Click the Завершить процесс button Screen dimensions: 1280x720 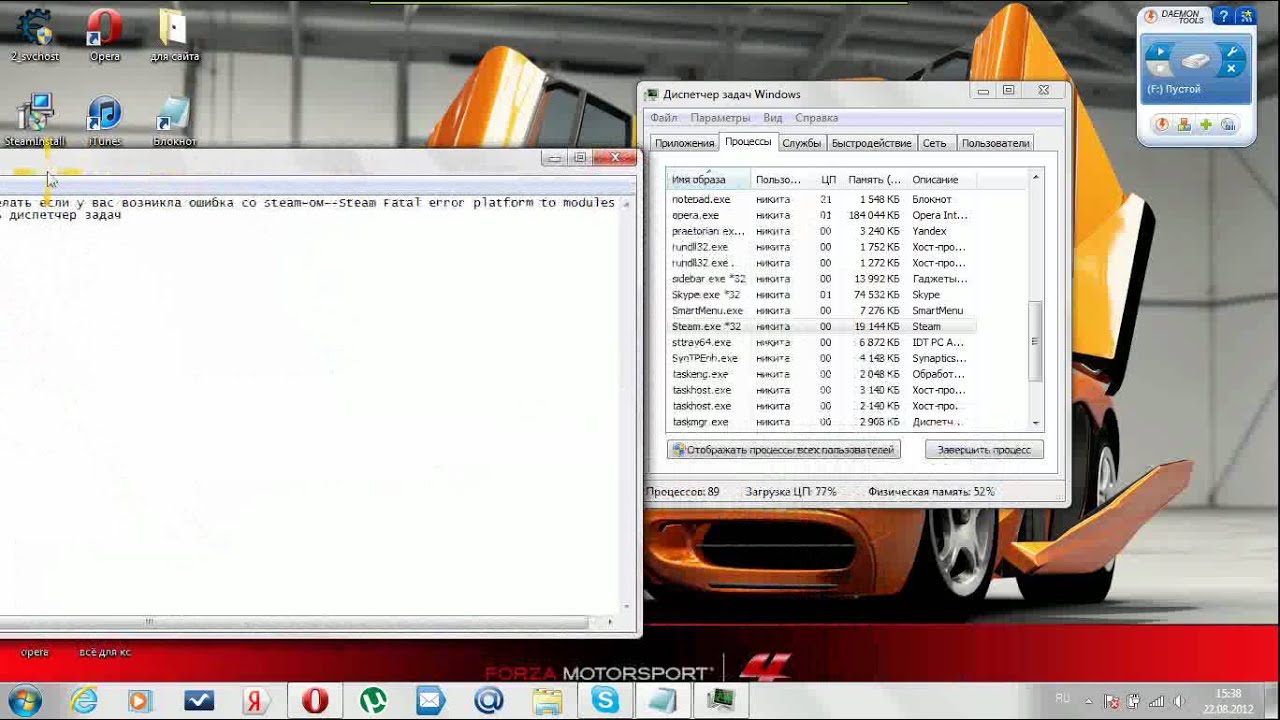(984, 450)
